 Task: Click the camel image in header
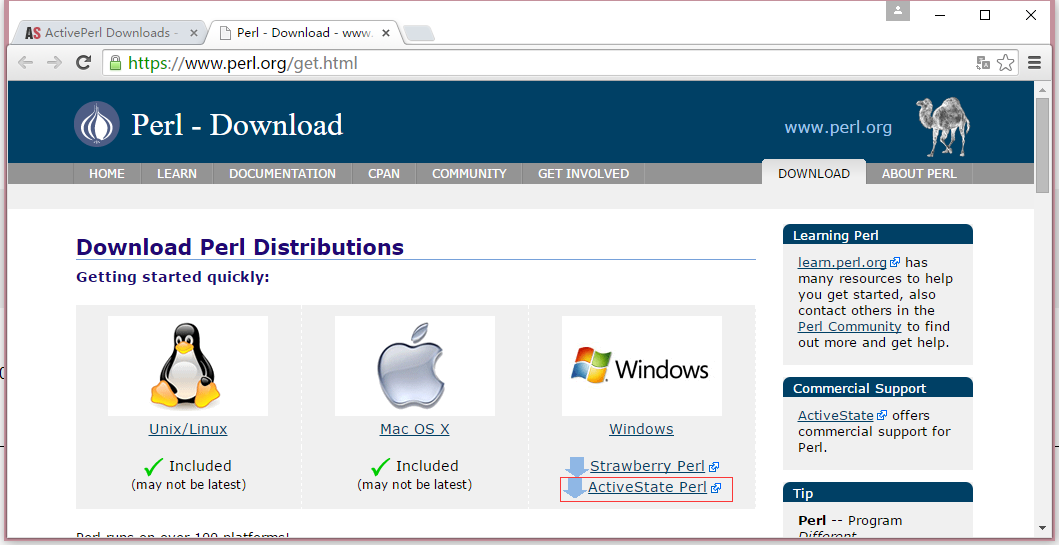[x=943, y=126]
